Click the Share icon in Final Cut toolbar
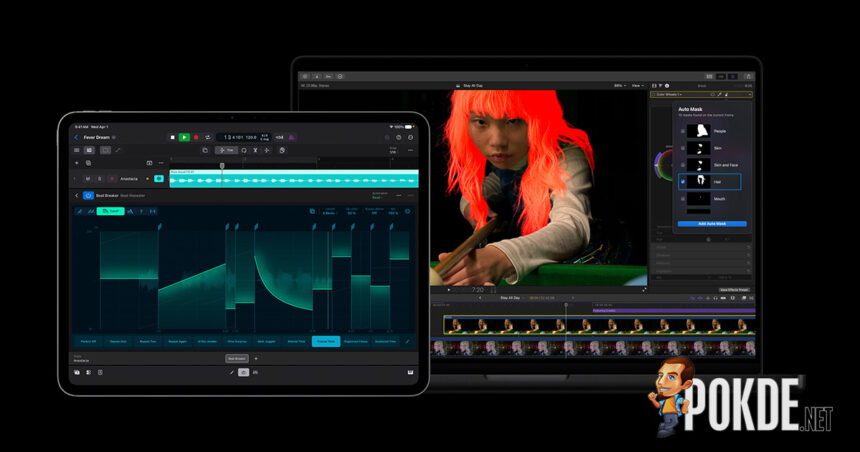 pyautogui.click(x=748, y=76)
